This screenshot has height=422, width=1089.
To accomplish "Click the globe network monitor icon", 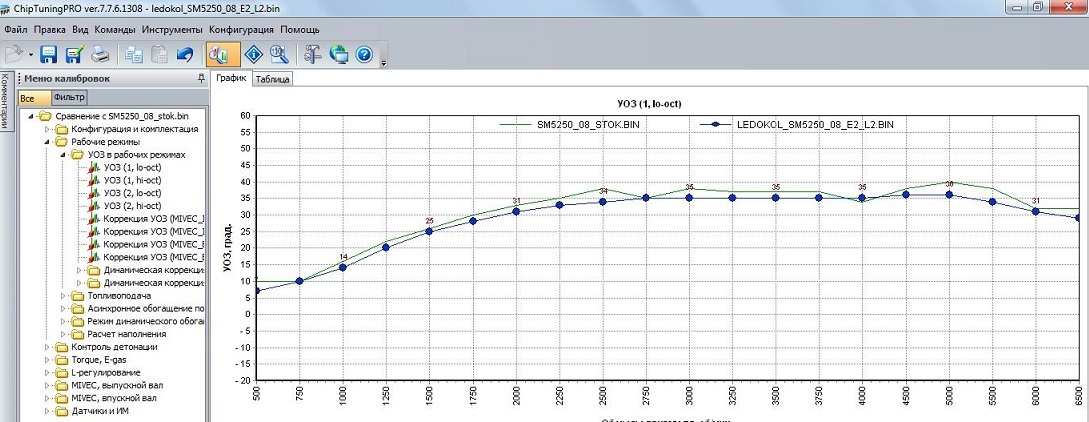I will click(339, 54).
